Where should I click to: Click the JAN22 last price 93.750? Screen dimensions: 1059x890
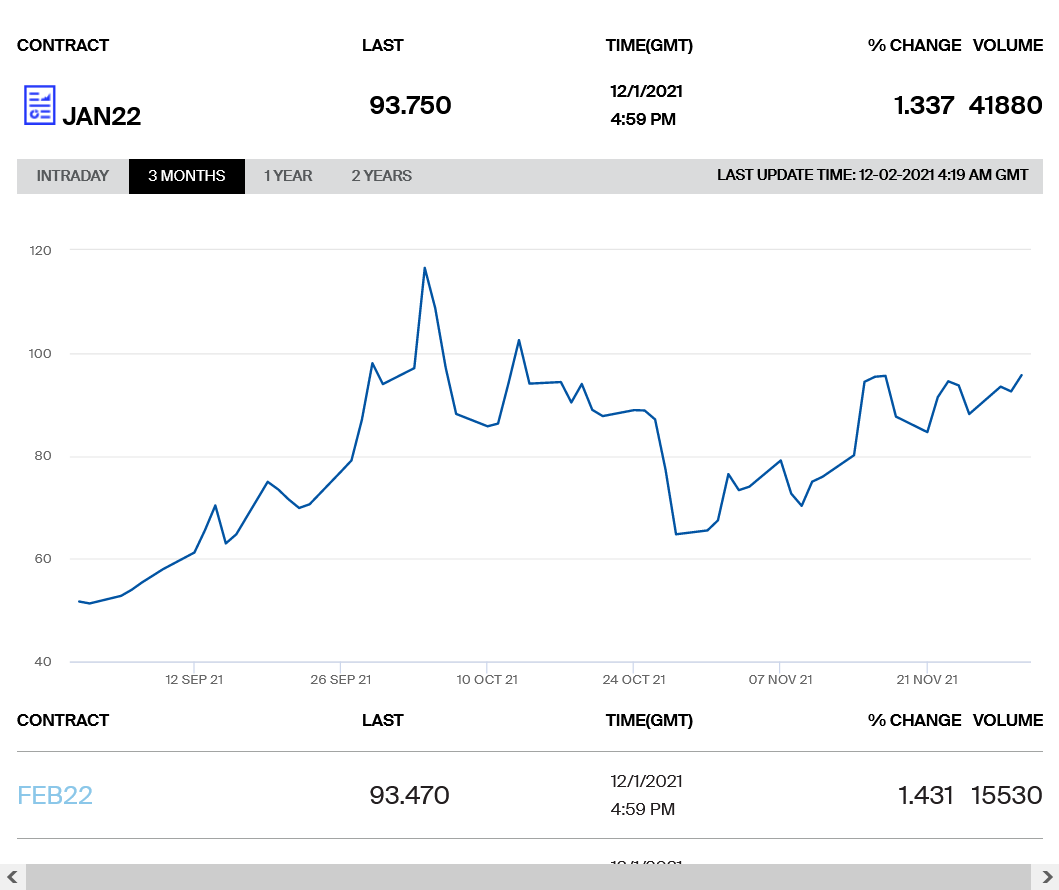click(410, 105)
